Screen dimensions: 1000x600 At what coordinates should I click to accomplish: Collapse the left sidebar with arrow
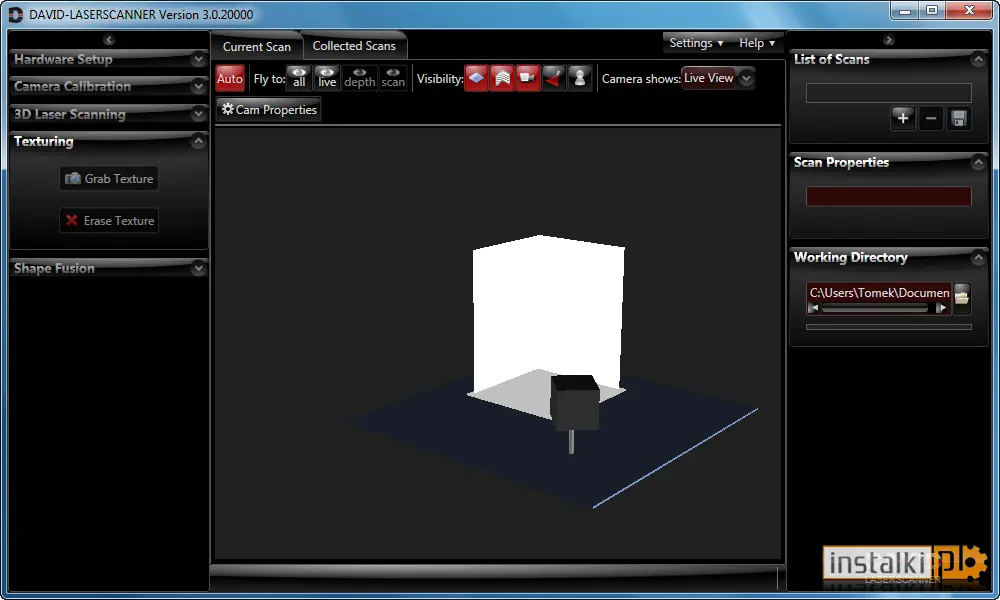(108, 40)
